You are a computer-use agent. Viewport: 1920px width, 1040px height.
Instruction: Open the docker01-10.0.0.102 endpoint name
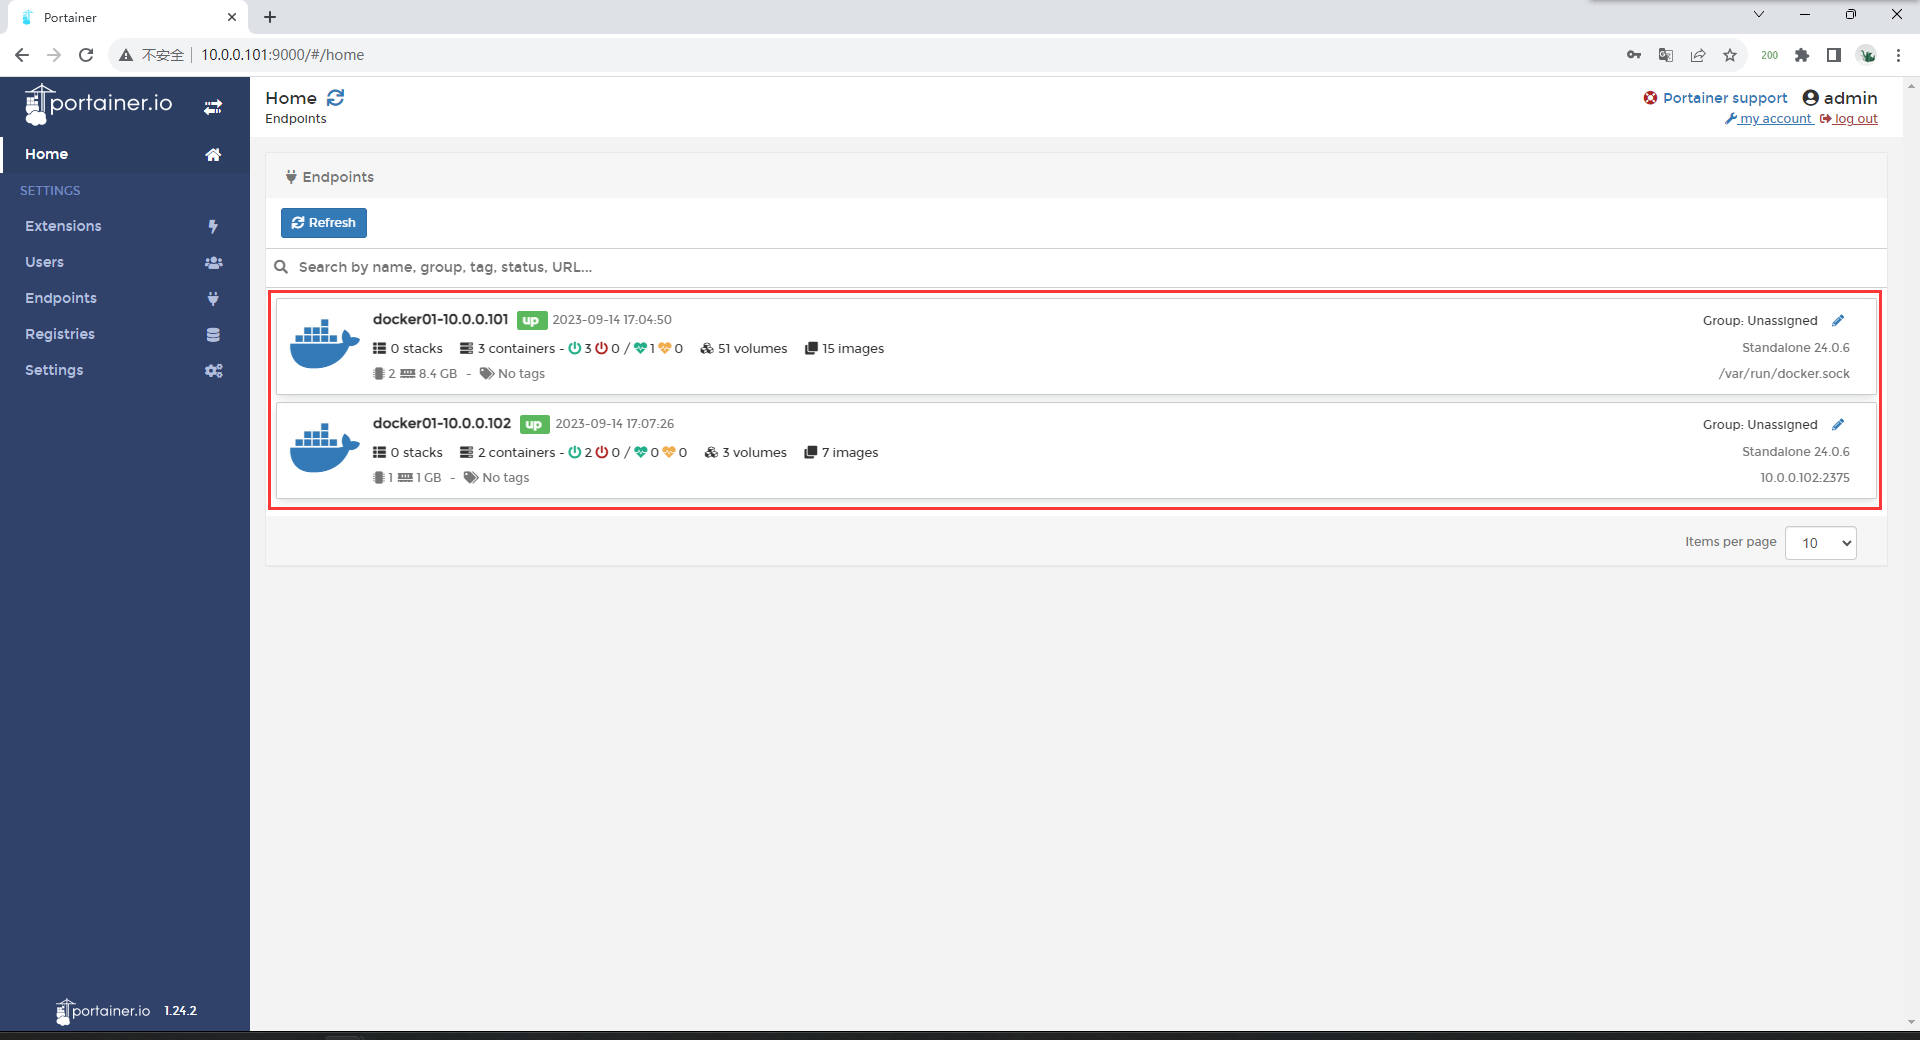point(442,423)
